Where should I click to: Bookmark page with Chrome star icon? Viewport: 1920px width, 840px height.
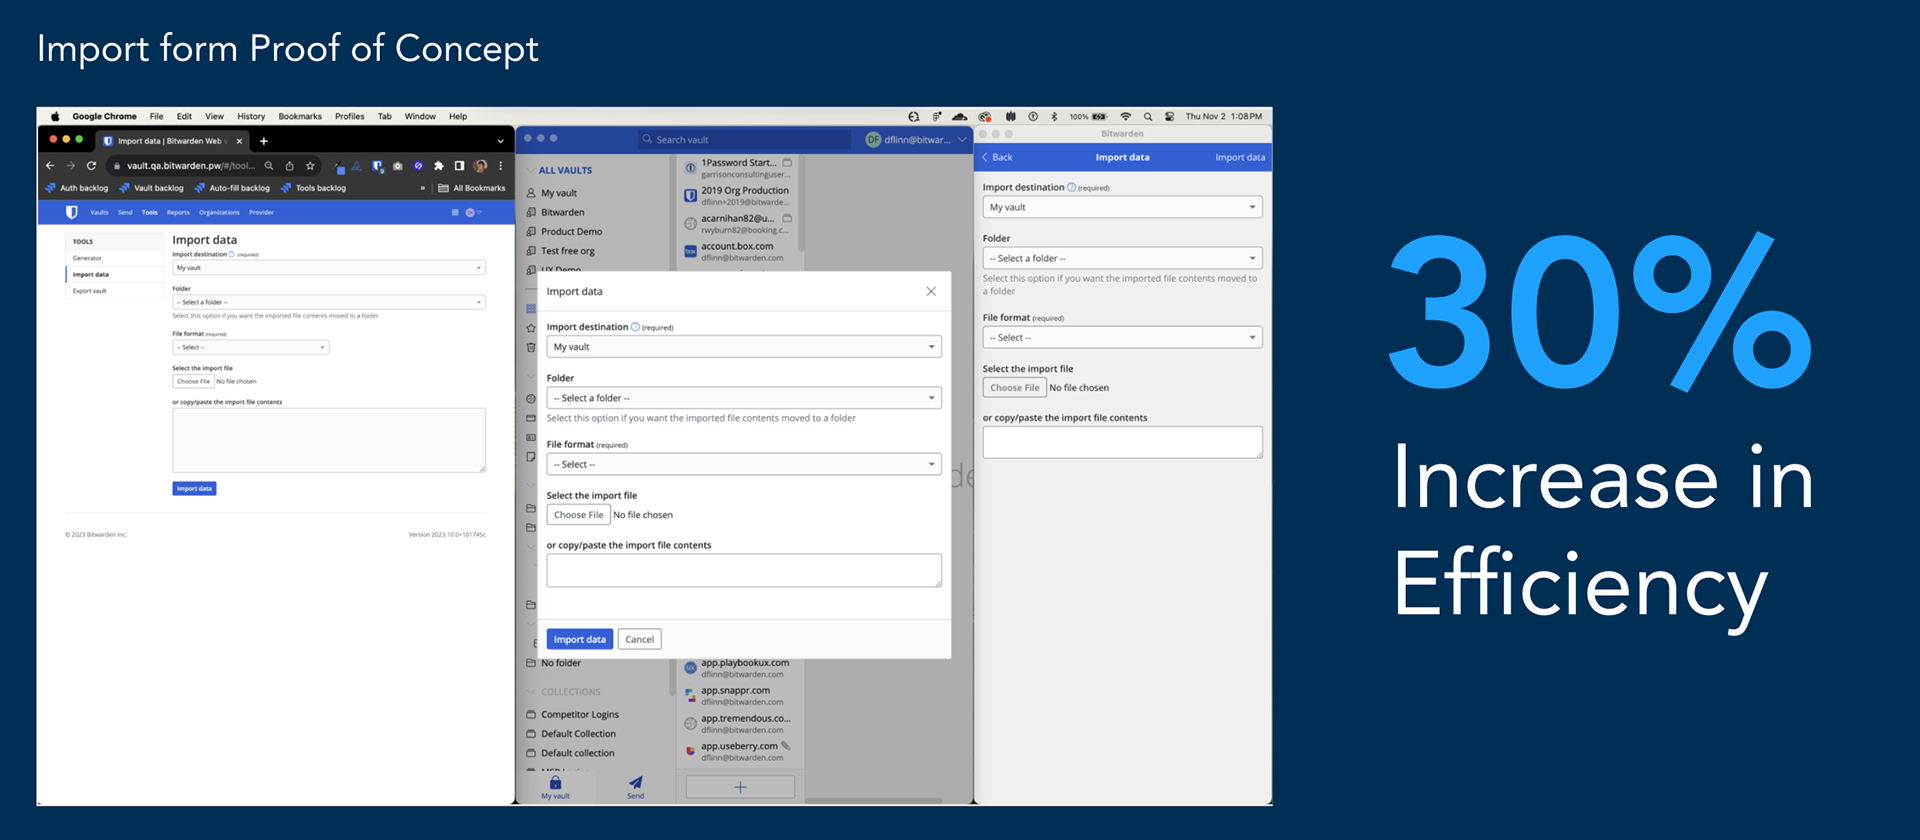point(310,166)
